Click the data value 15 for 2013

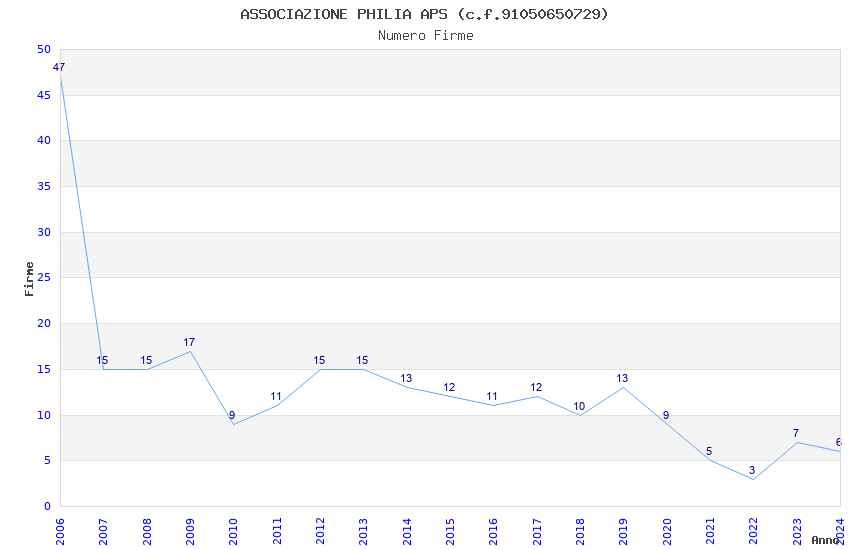point(362,360)
